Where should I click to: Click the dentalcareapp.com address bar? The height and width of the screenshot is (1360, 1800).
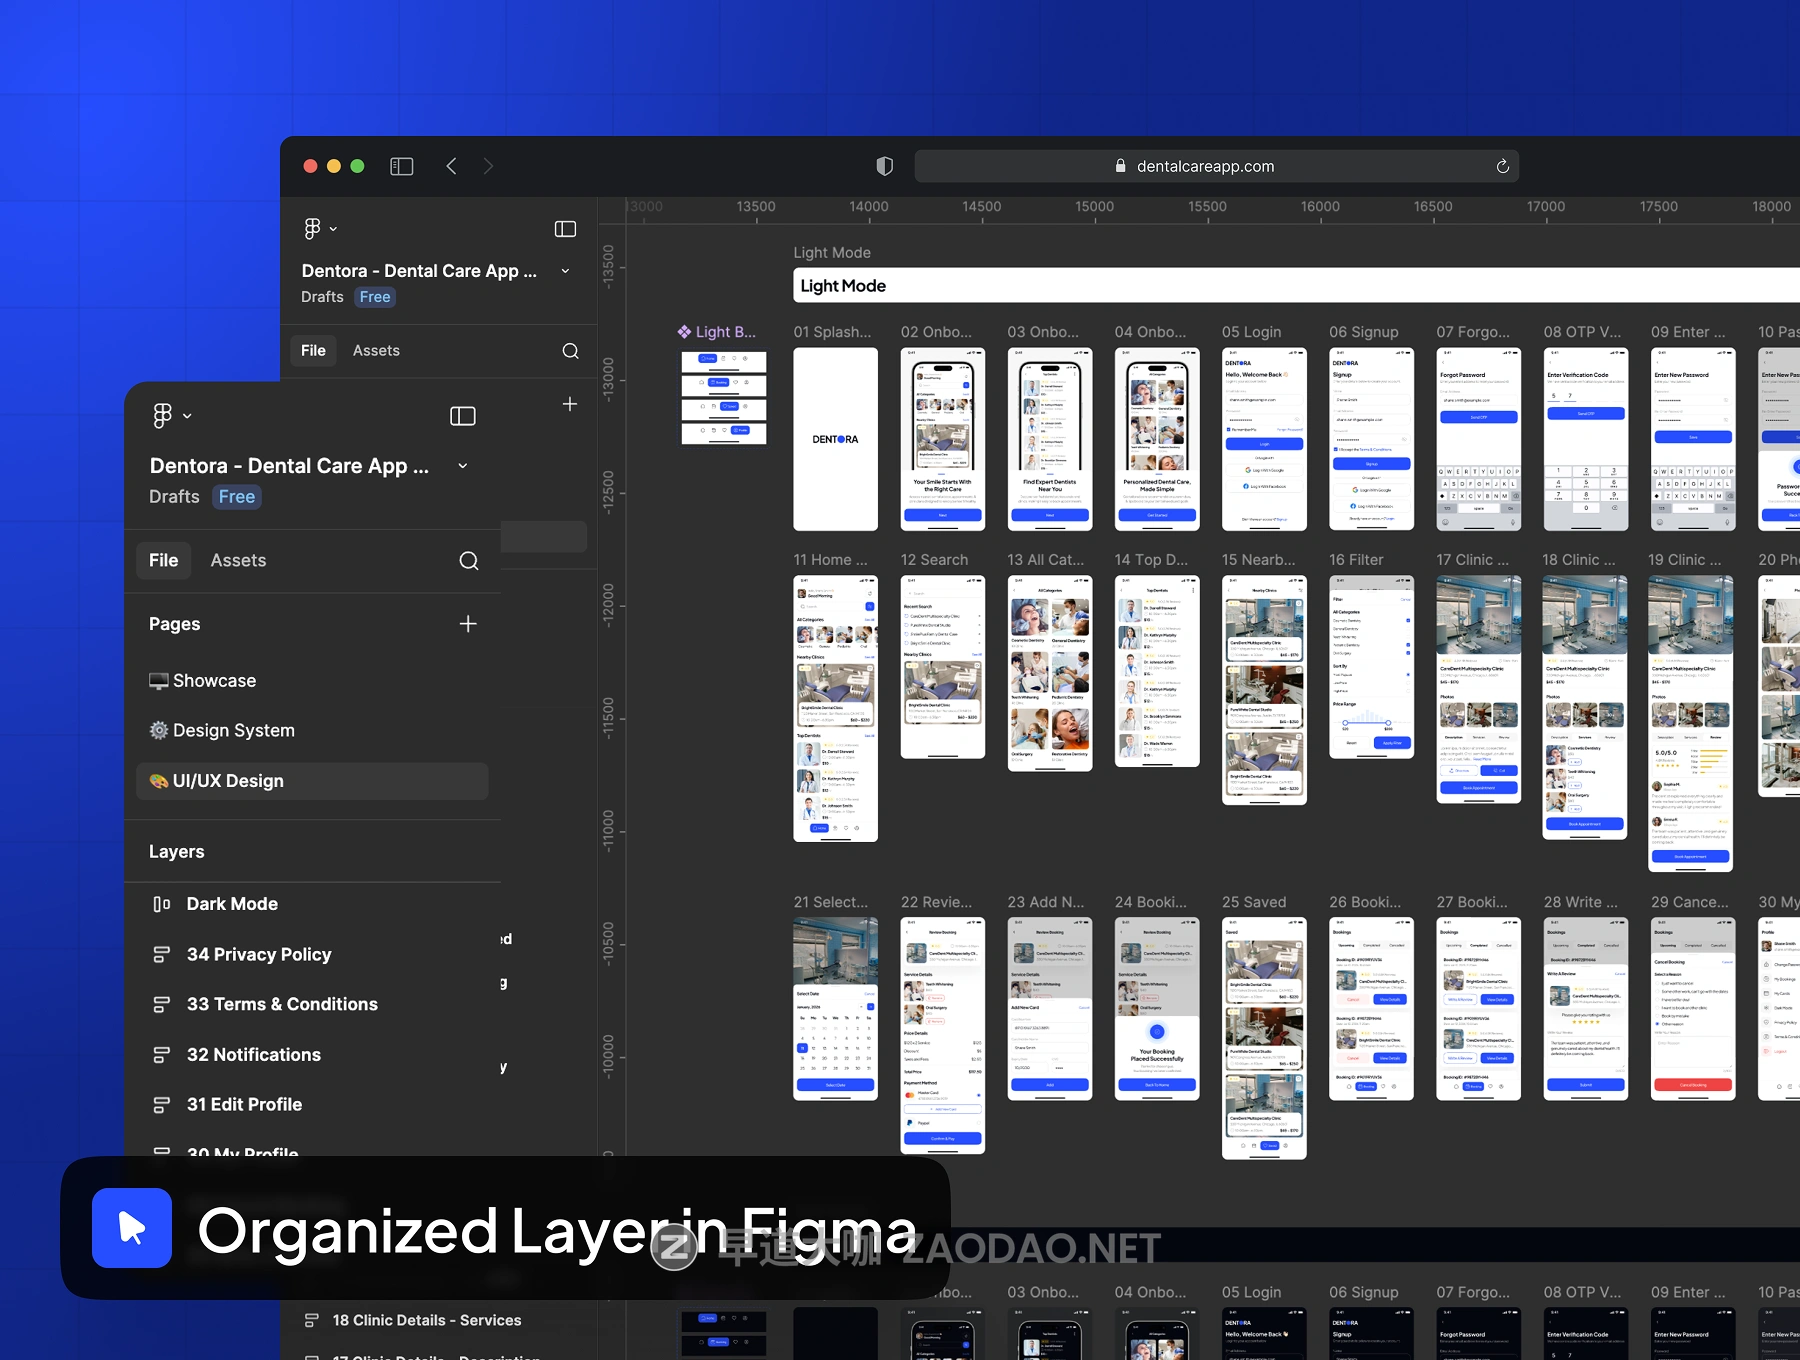click(1205, 166)
